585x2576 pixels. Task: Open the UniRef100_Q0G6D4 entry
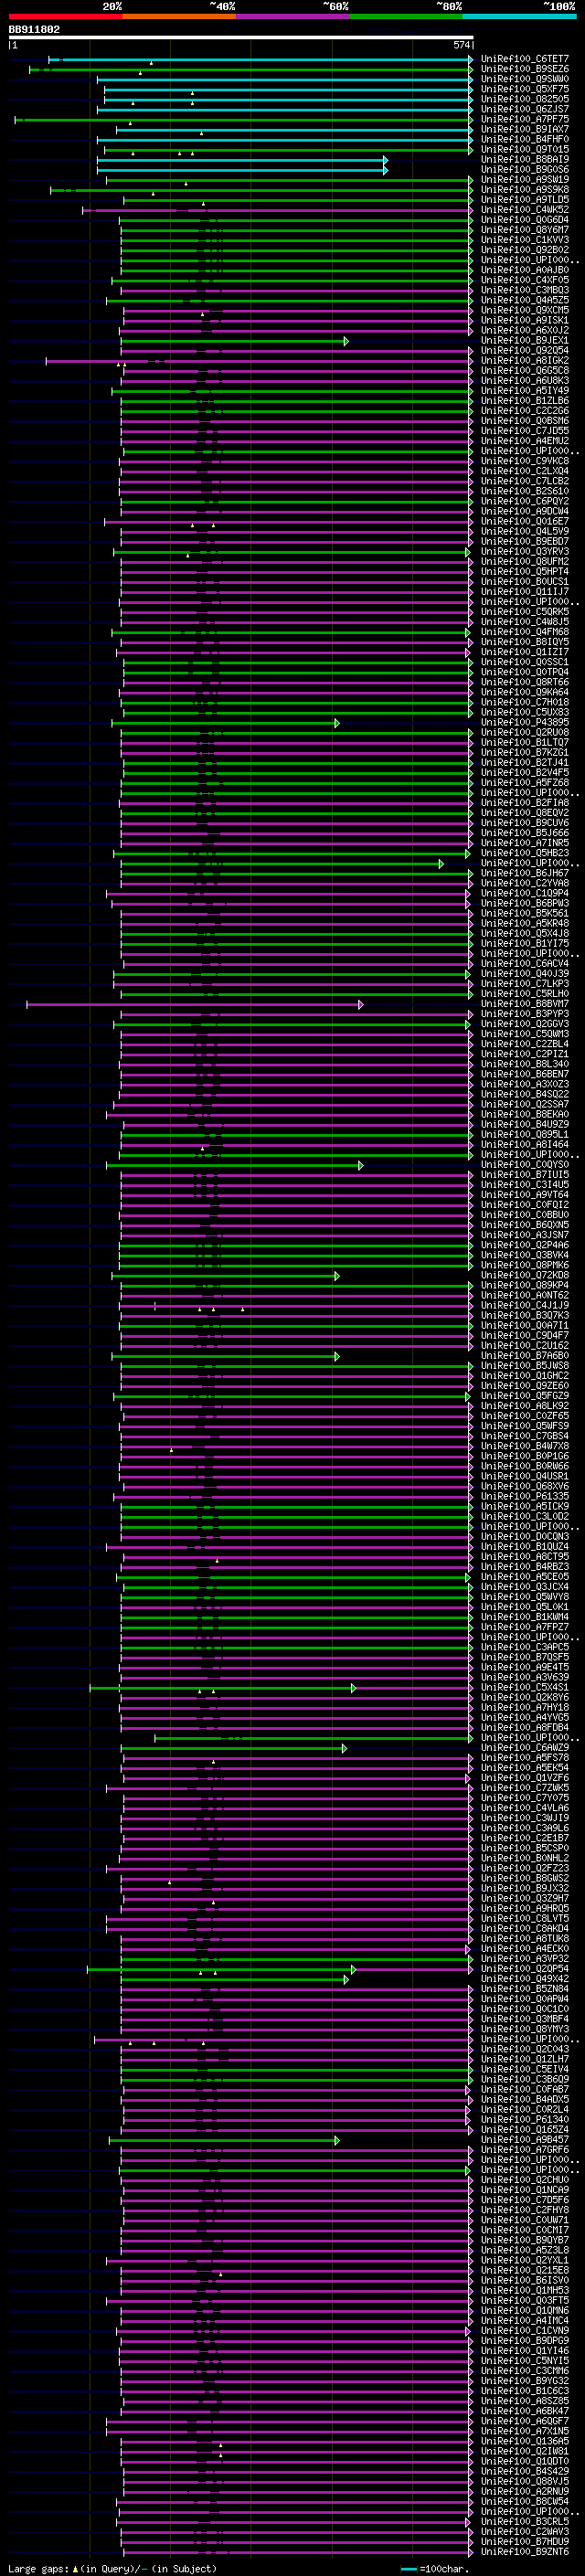(525, 220)
